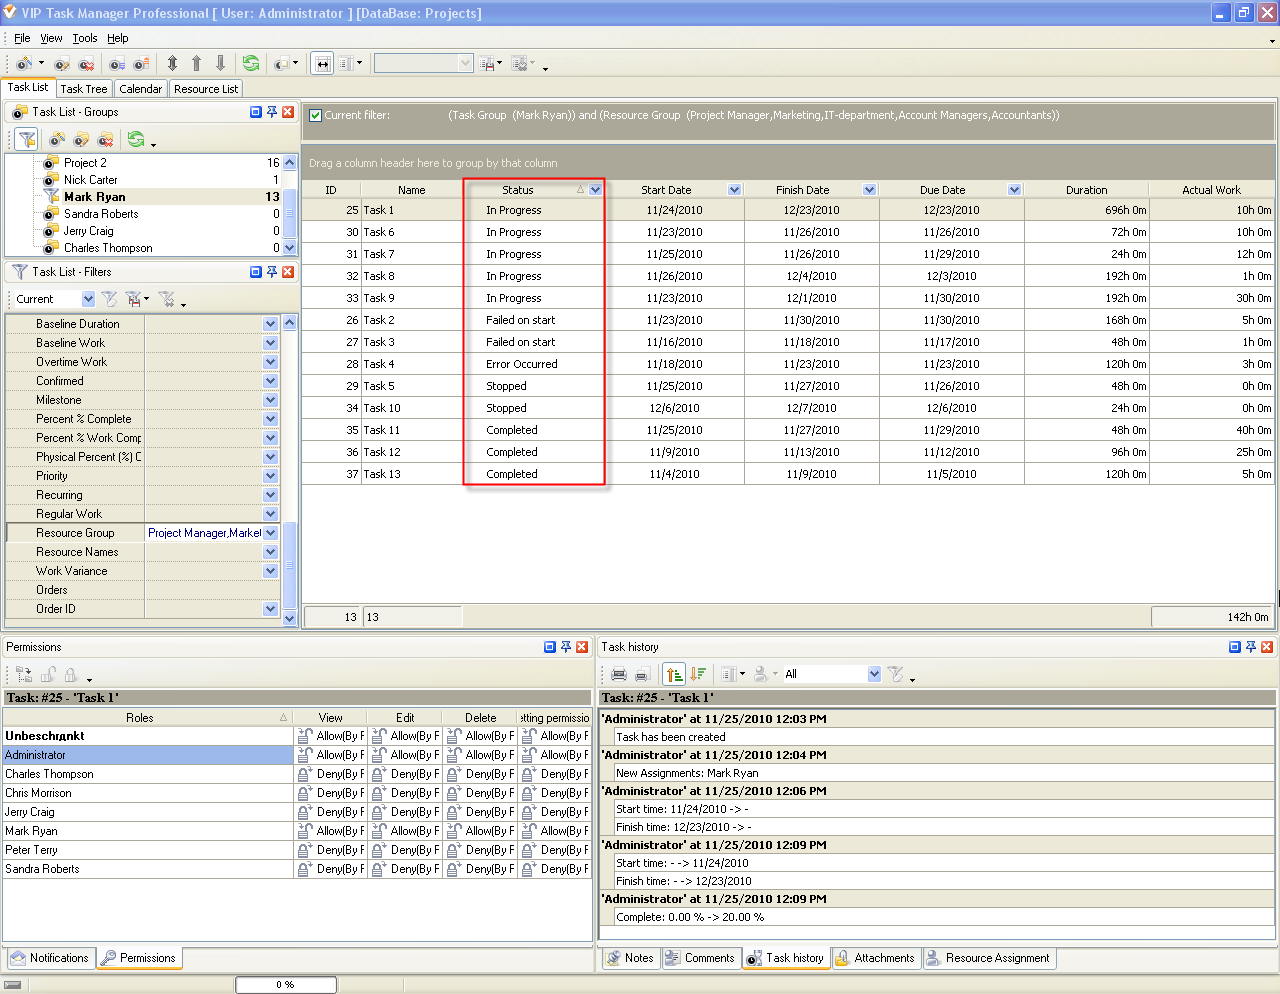Switch to the Calendar tab
This screenshot has width=1280, height=994.
[x=140, y=89]
